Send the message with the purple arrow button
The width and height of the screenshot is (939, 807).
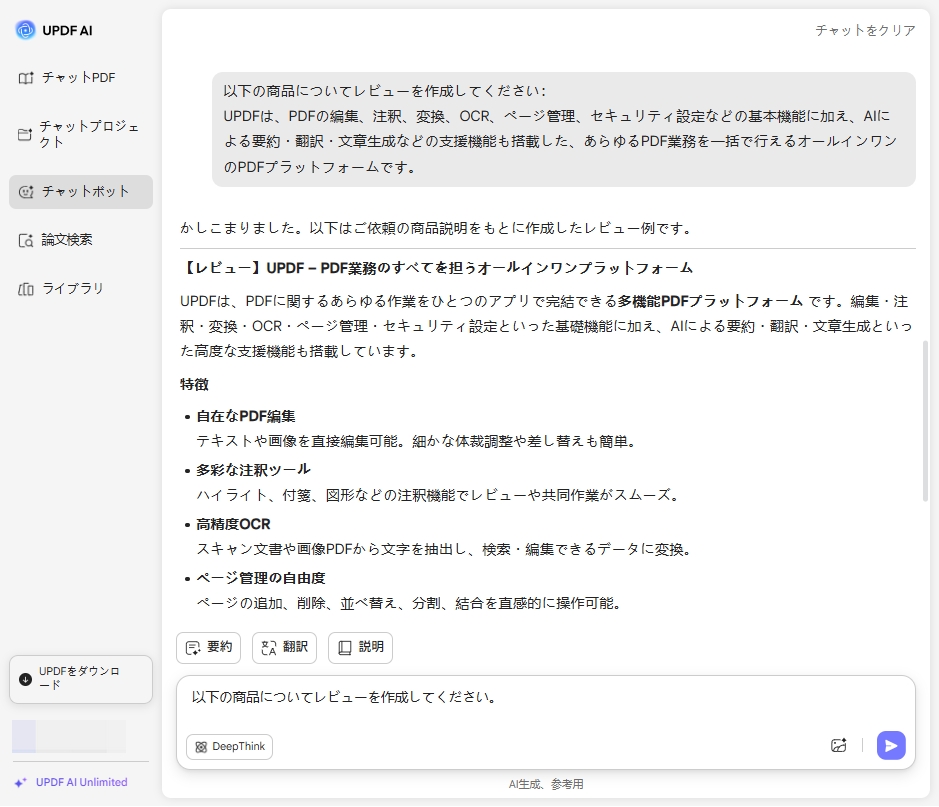pos(890,745)
